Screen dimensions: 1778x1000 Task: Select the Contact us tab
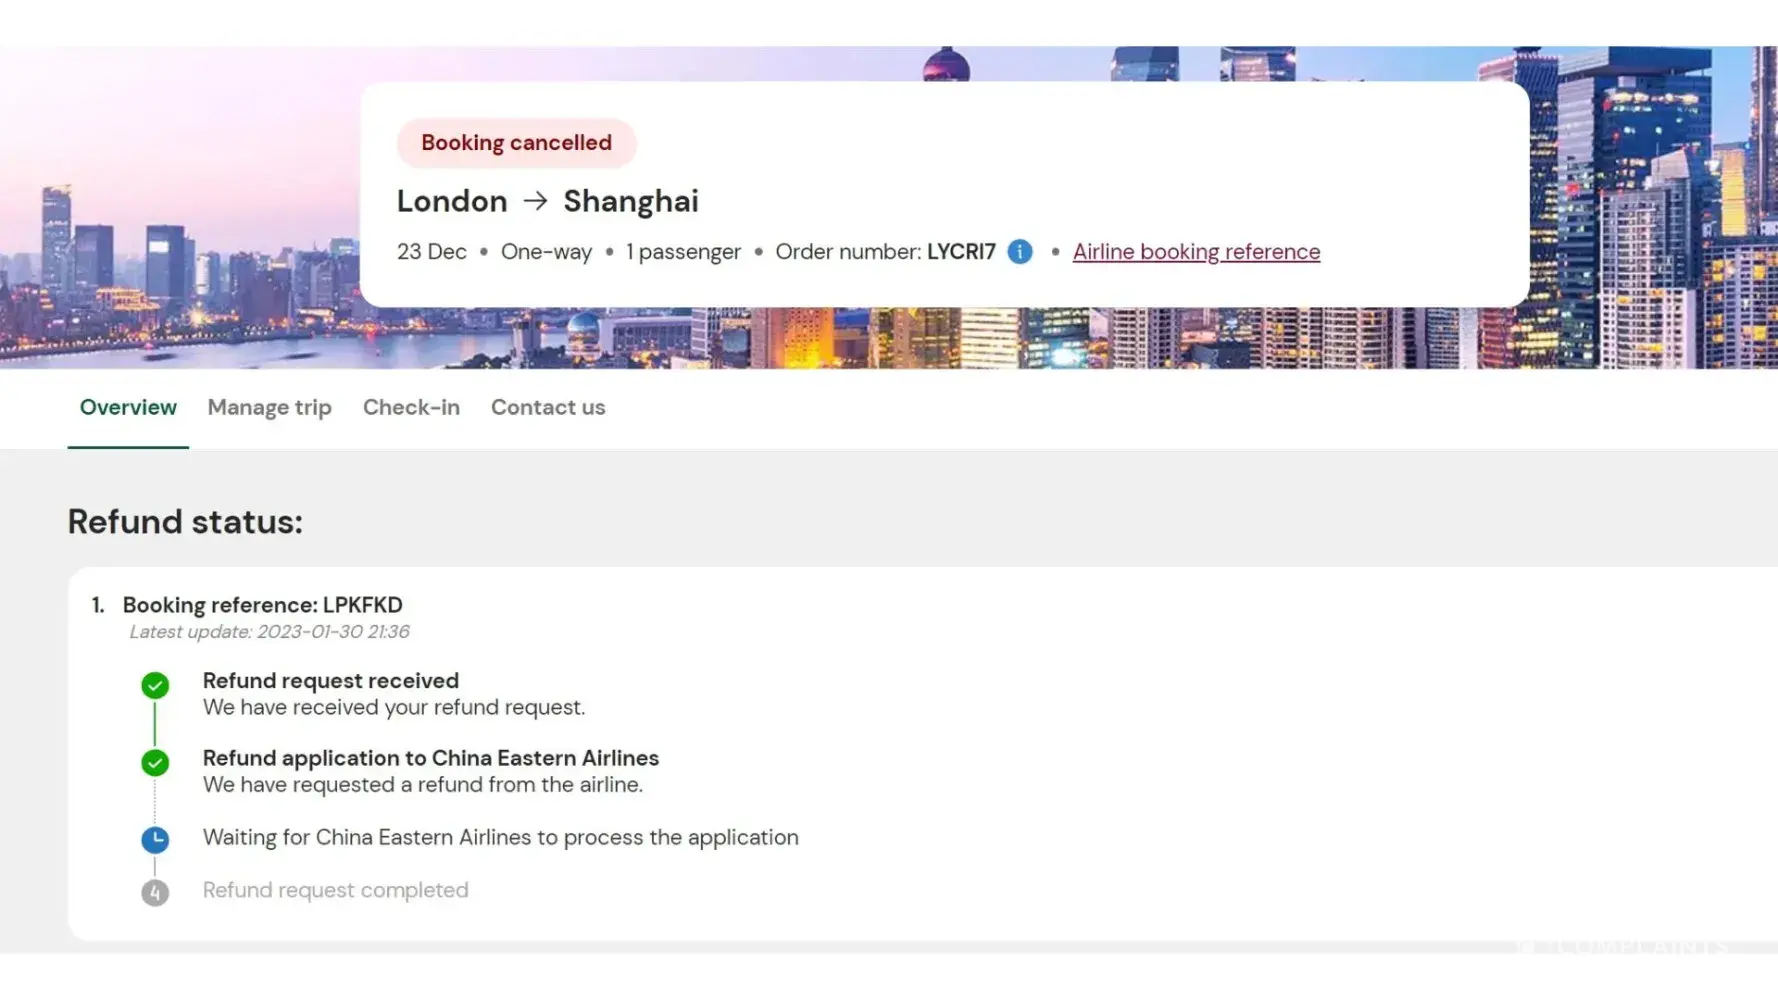[x=548, y=407]
